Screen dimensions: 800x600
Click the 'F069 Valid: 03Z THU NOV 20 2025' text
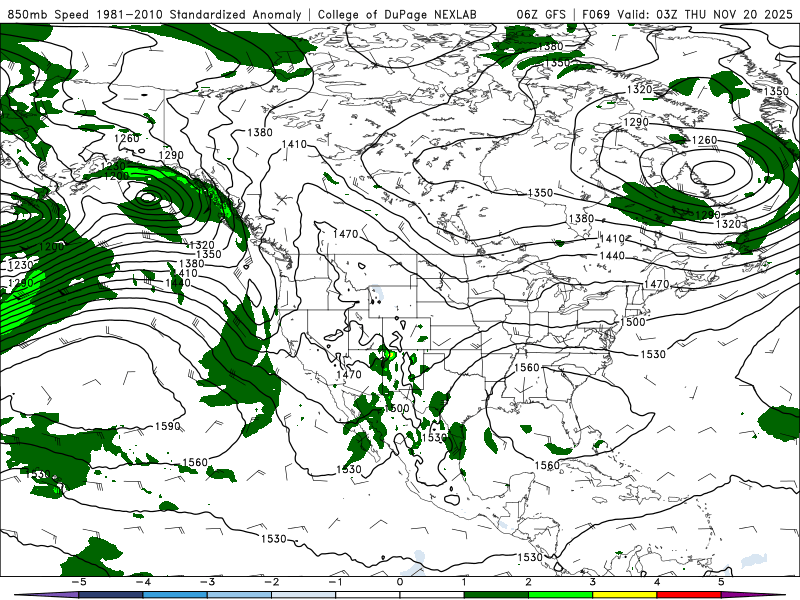[687, 14]
